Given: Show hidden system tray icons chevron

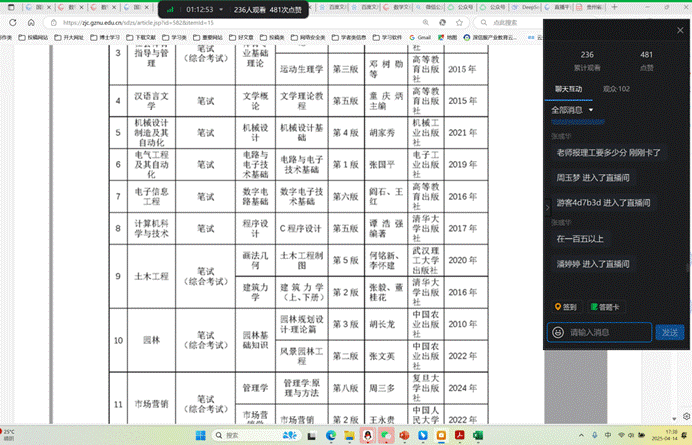Looking at the screenshot, I should click(581, 435).
